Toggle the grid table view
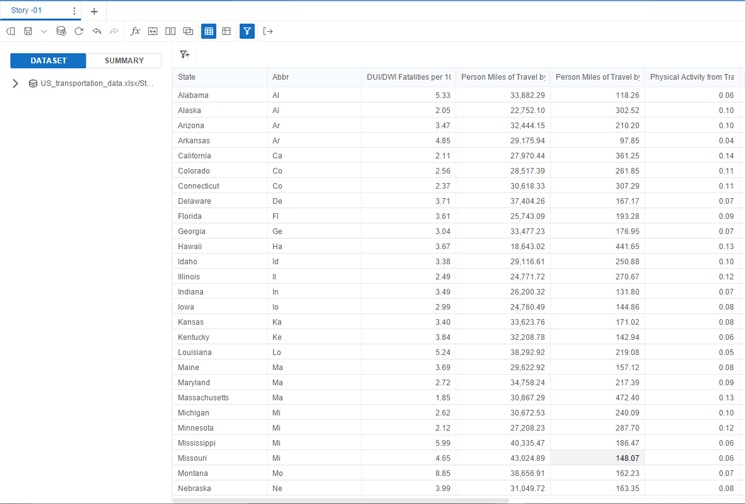745x504 pixels. coord(209,31)
